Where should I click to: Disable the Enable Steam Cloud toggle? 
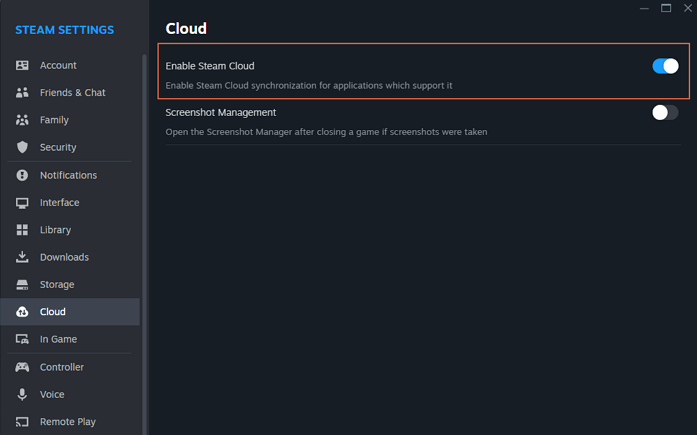(x=665, y=66)
